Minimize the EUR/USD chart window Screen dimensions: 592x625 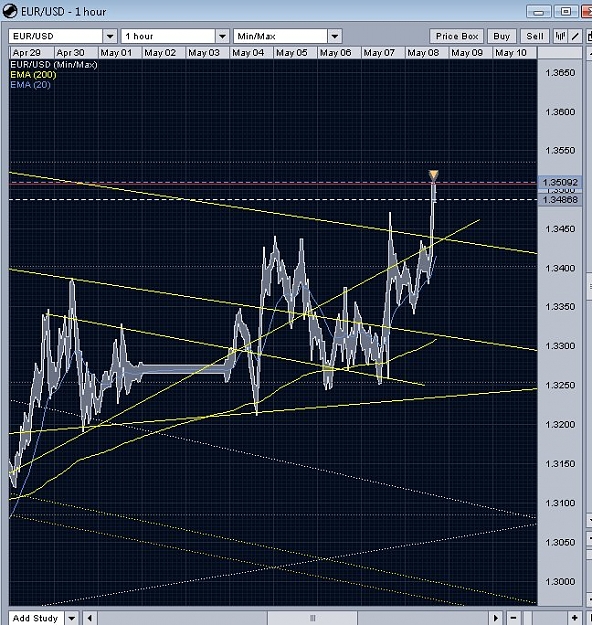pyautogui.click(x=539, y=12)
